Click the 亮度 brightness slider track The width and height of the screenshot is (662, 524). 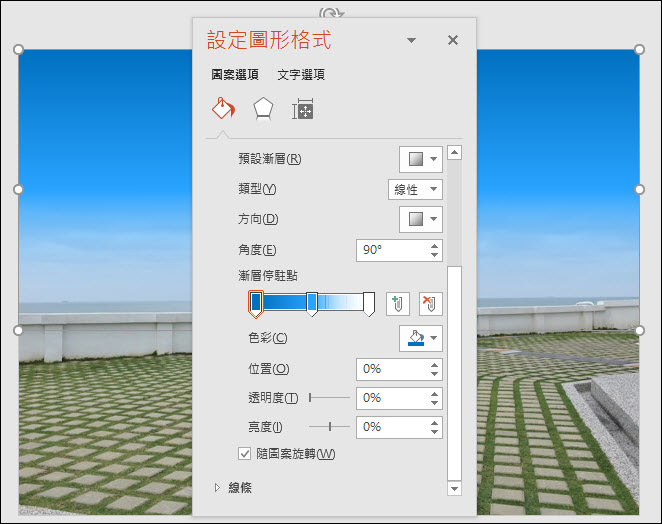(330, 427)
